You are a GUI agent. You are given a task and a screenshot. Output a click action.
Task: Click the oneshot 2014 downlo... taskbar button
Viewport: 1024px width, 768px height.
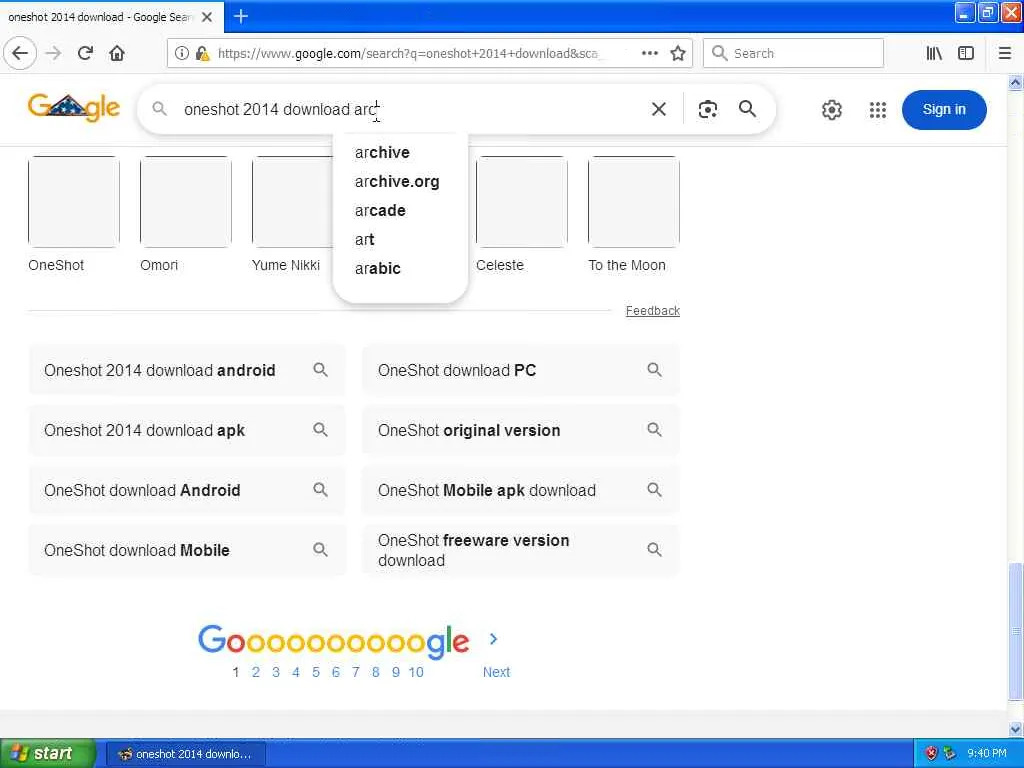(185, 754)
